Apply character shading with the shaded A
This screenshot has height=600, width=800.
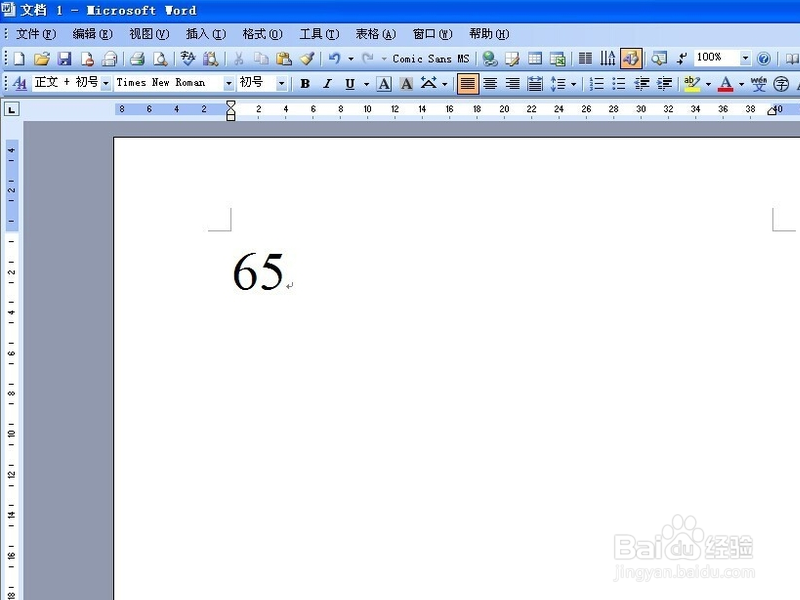click(x=406, y=84)
